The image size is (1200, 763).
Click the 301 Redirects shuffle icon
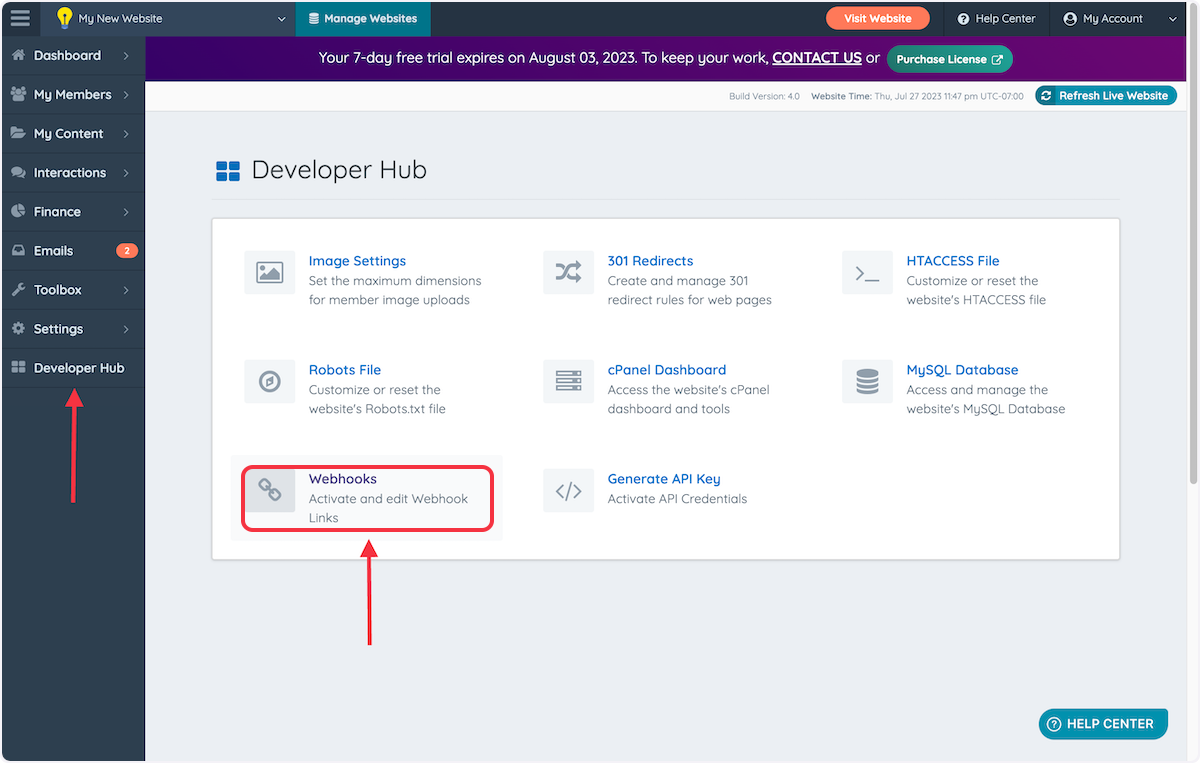(568, 272)
